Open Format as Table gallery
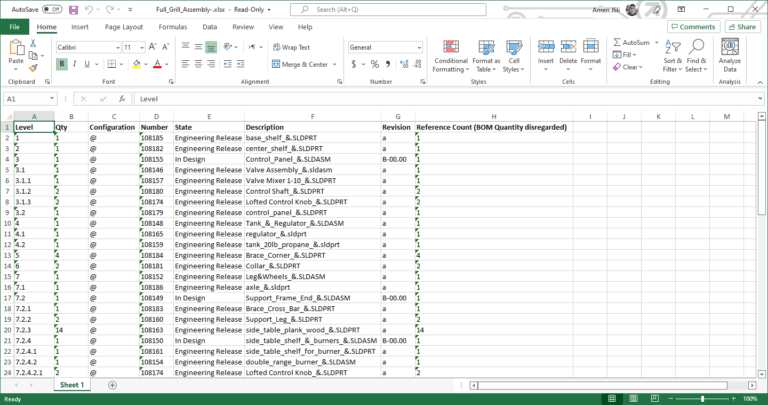The width and height of the screenshot is (768, 405). coord(486,56)
